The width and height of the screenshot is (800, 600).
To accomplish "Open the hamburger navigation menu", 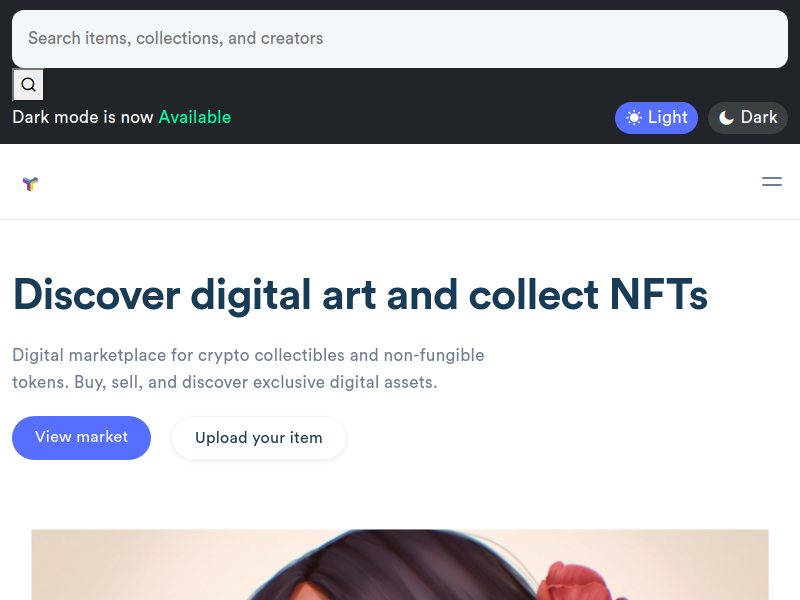I will tap(772, 182).
